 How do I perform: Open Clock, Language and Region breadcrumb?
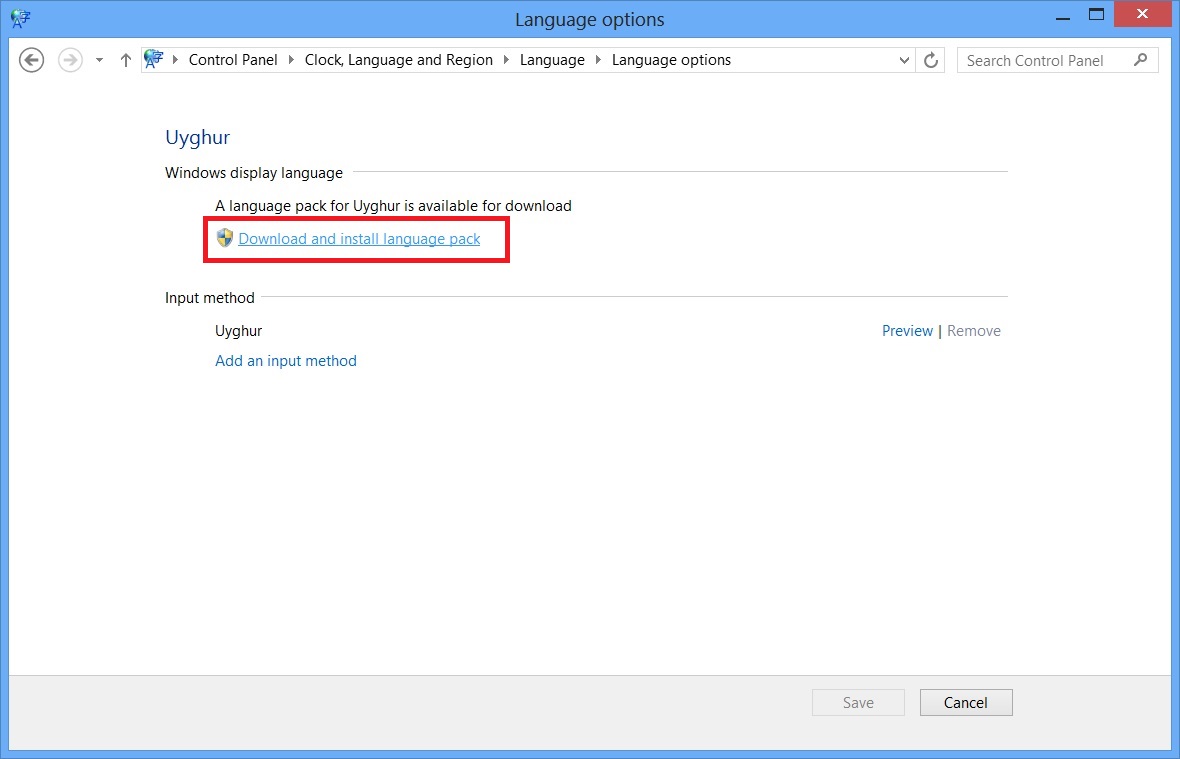[x=399, y=60]
